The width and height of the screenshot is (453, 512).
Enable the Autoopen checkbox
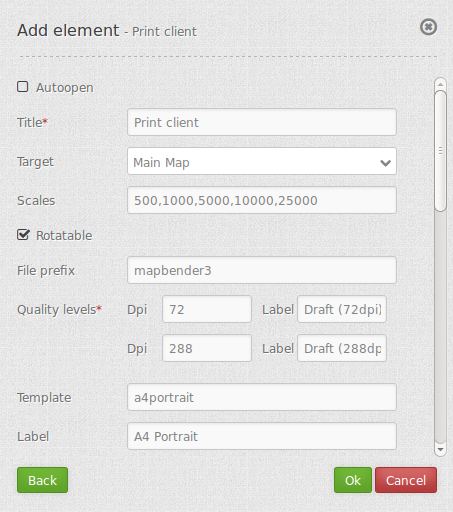point(23,87)
